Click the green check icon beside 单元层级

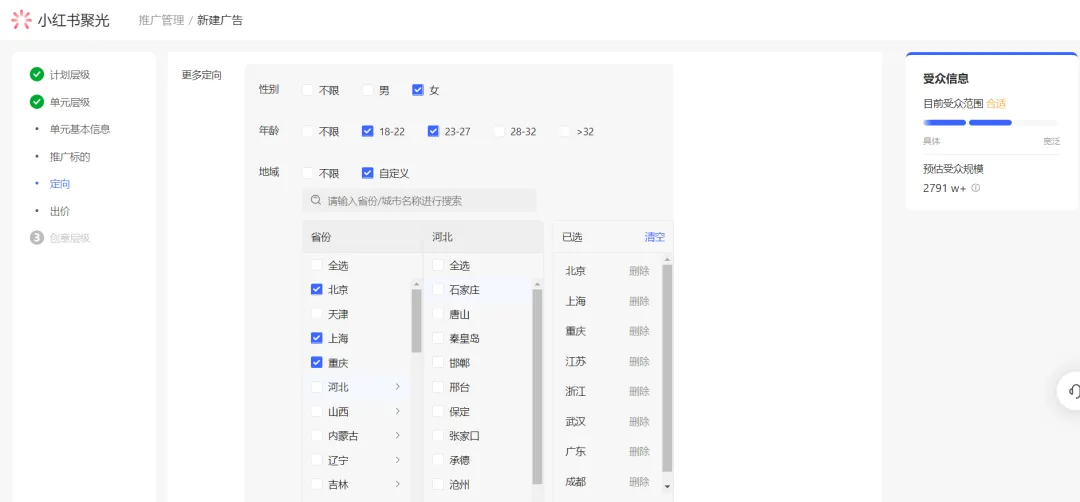click(x=37, y=102)
